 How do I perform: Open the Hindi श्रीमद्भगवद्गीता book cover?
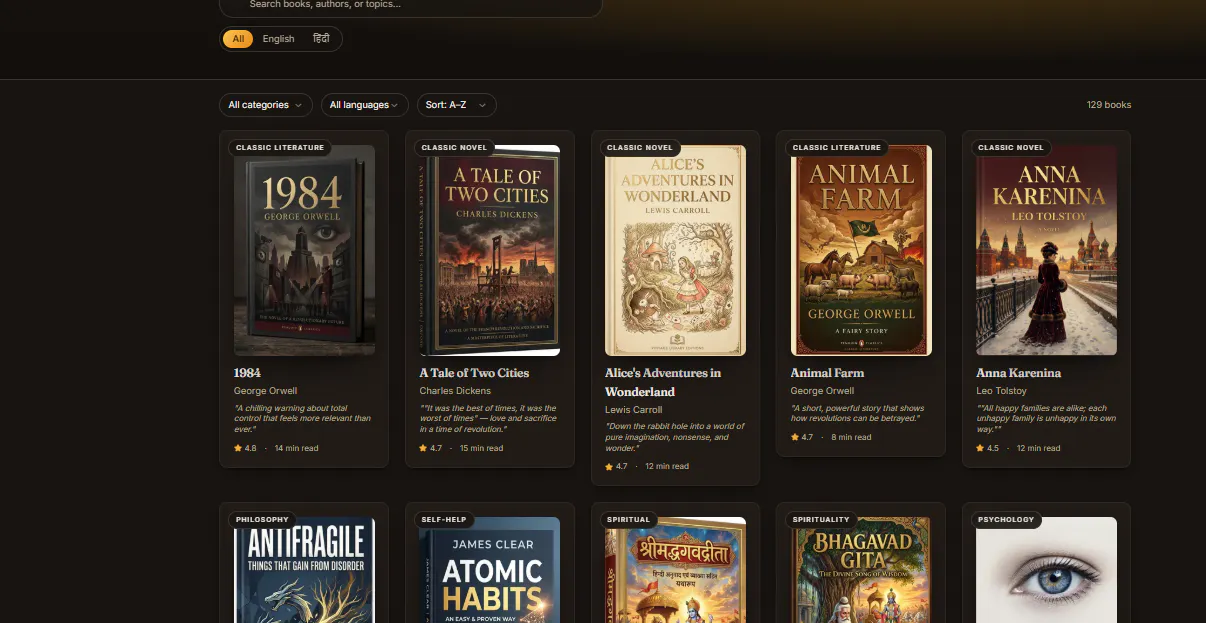(675, 570)
